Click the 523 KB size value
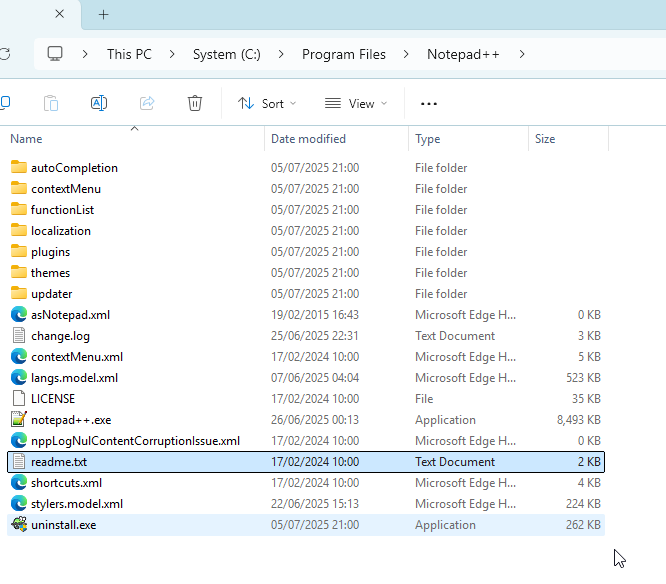This screenshot has width=666, height=584. pyautogui.click(x=583, y=378)
